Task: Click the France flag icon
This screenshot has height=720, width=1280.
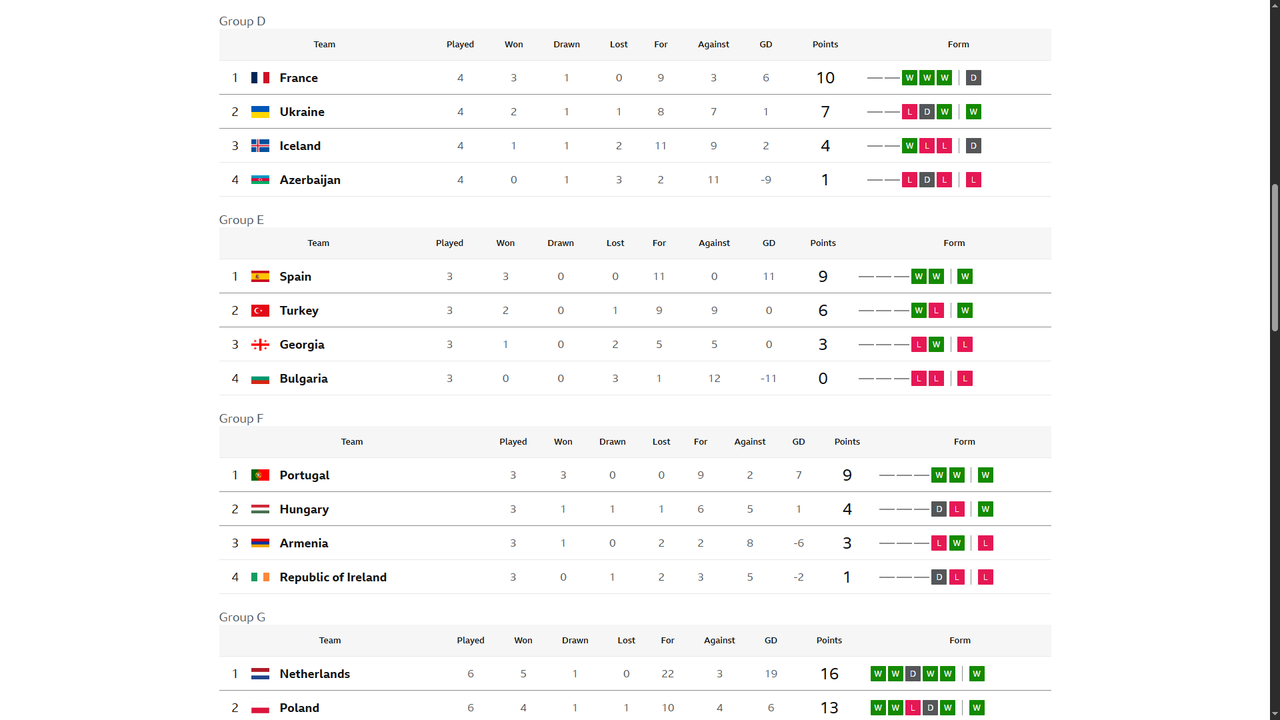Action: [260, 78]
